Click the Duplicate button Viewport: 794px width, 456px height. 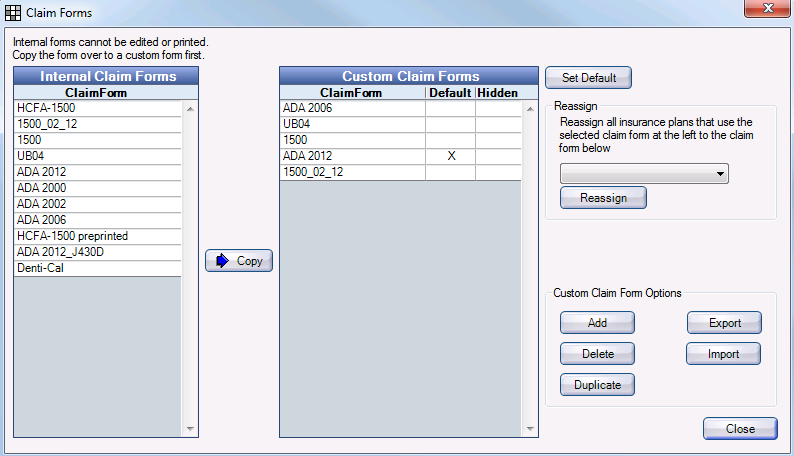(x=597, y=384)
